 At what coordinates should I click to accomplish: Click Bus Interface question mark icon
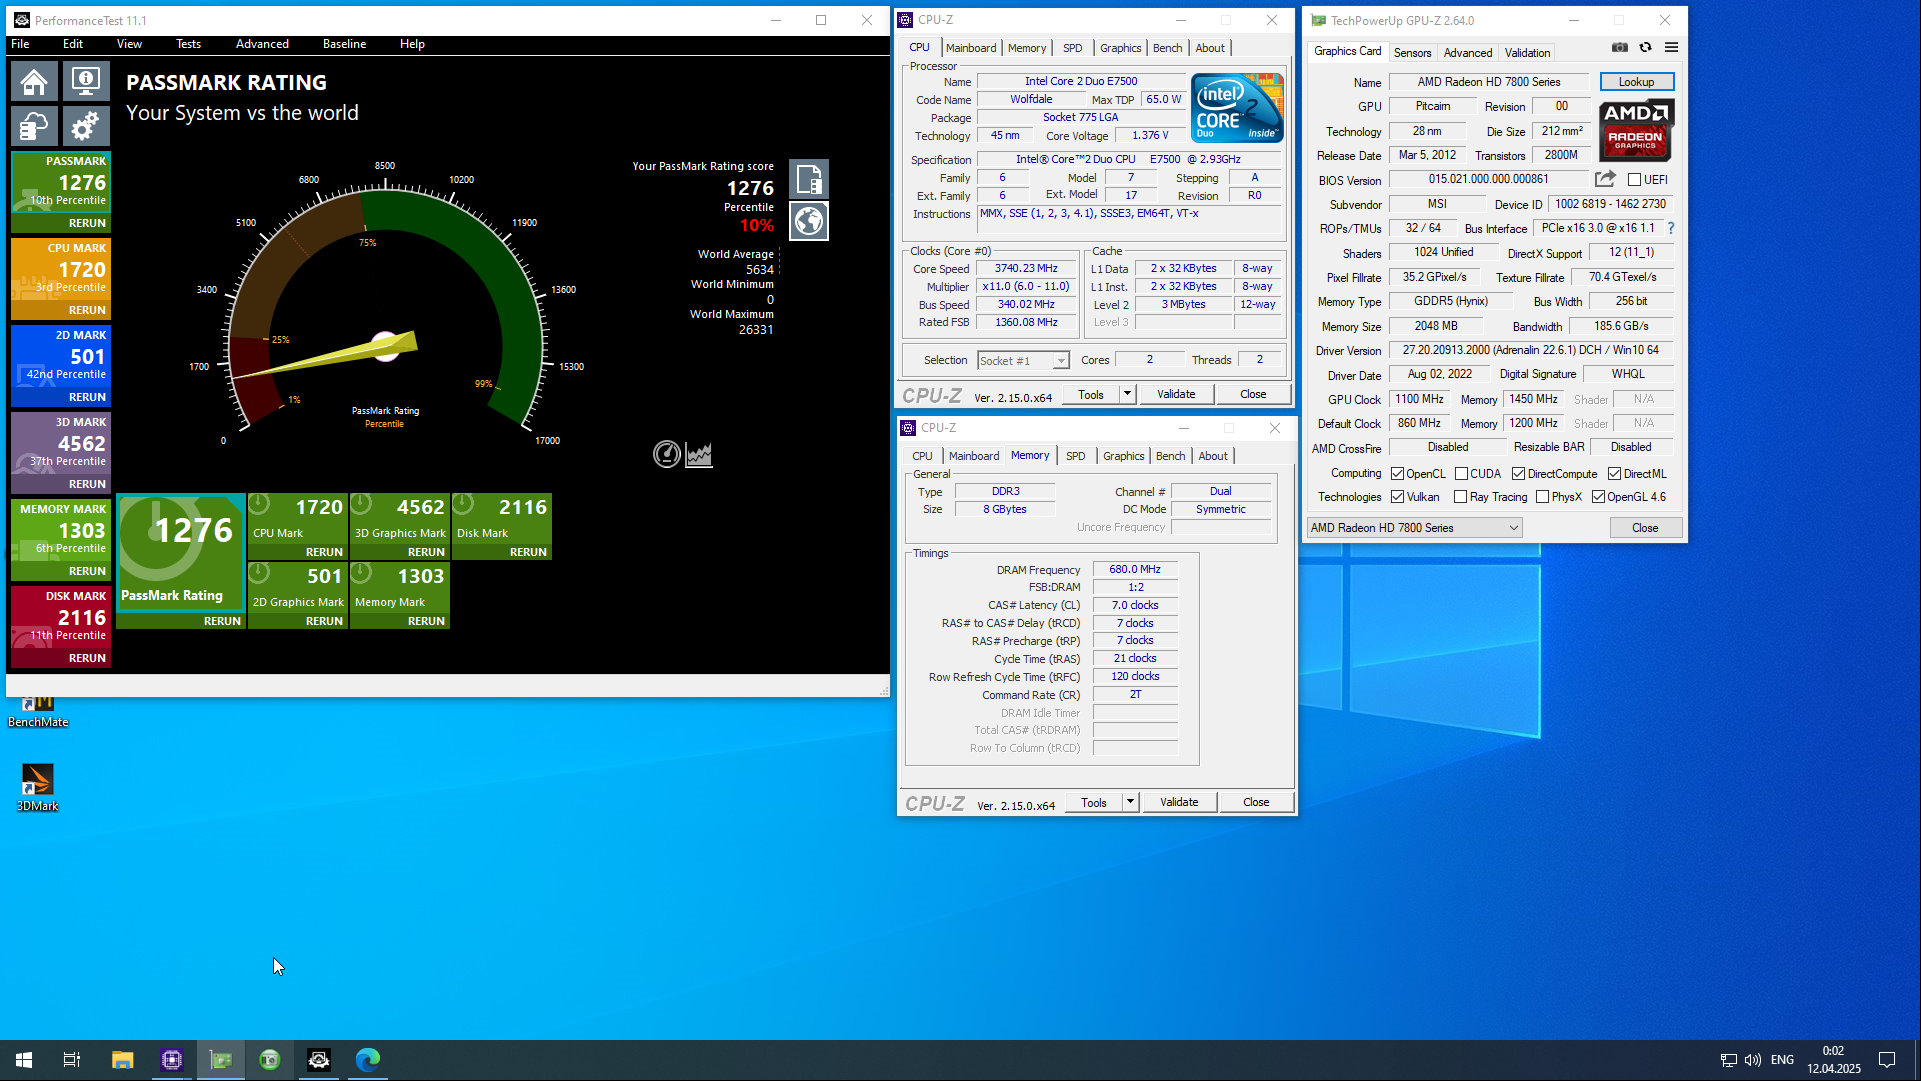pyautogui.click(x=1671, y=228)
